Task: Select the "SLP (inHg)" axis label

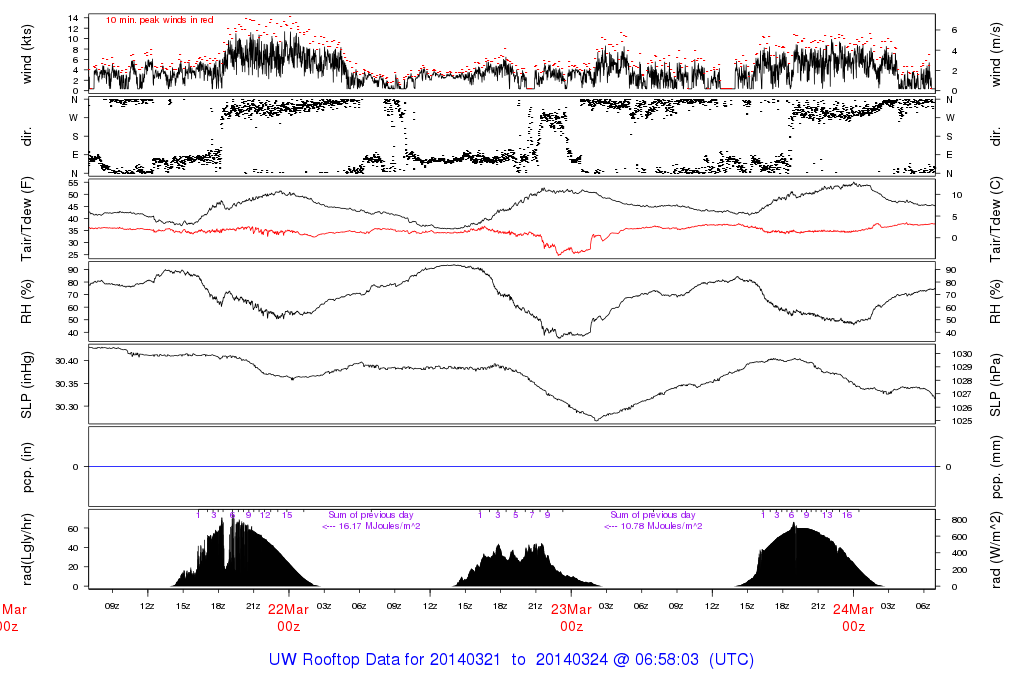Action: 27,385
